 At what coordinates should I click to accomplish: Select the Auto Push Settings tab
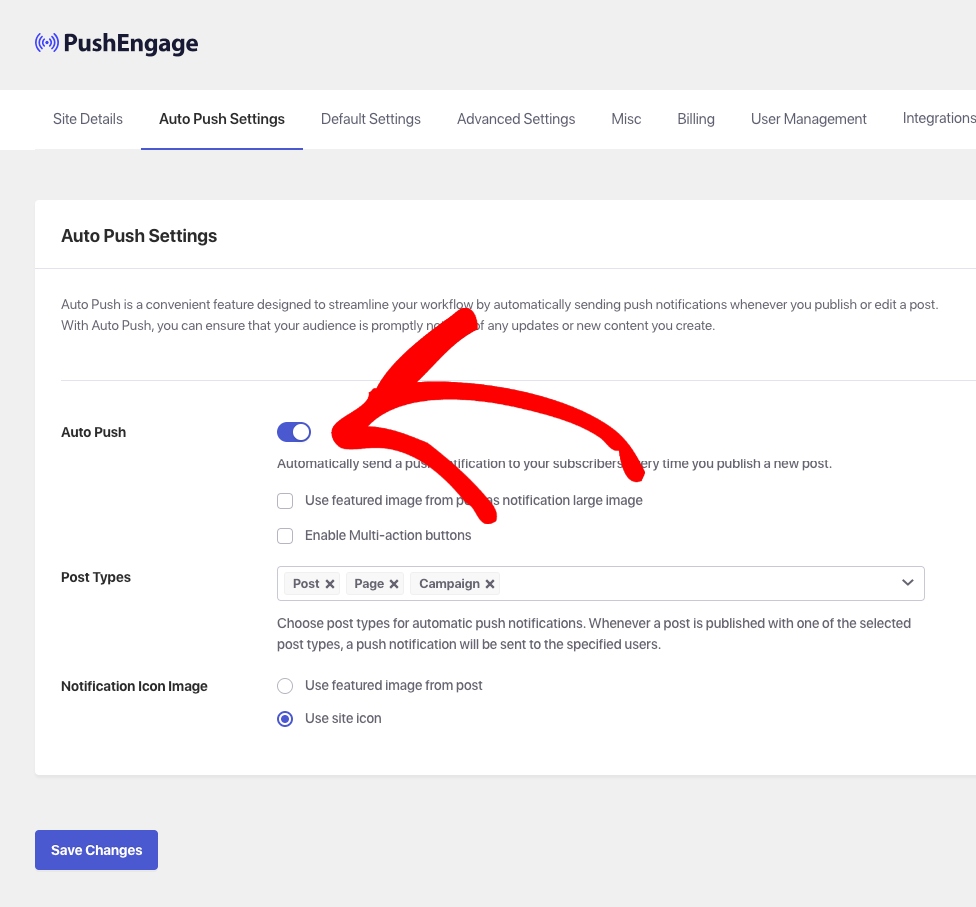pyautogui.click(x=222, y=119)
